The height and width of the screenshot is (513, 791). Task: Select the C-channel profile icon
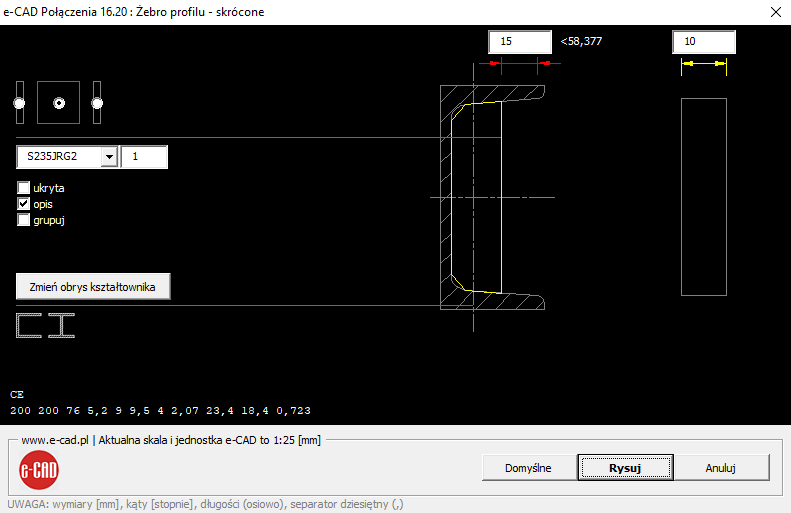(x=29, y=325)
